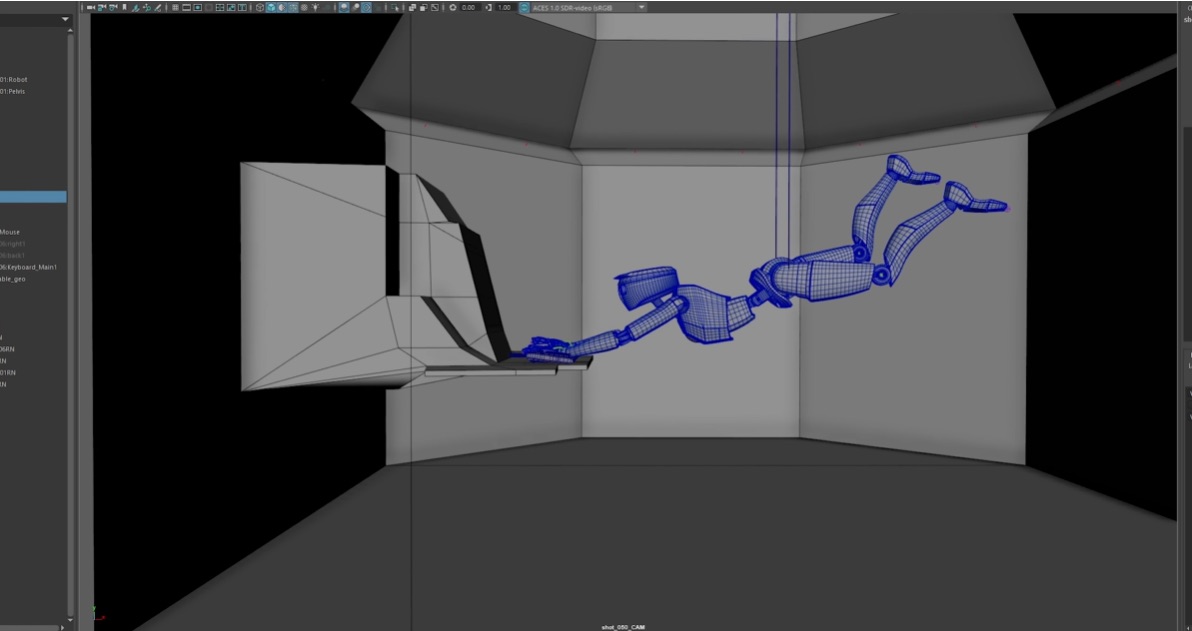Select the robot head mesh in viewport
This screenshot has width=1192, height=631.
[646, 287]
